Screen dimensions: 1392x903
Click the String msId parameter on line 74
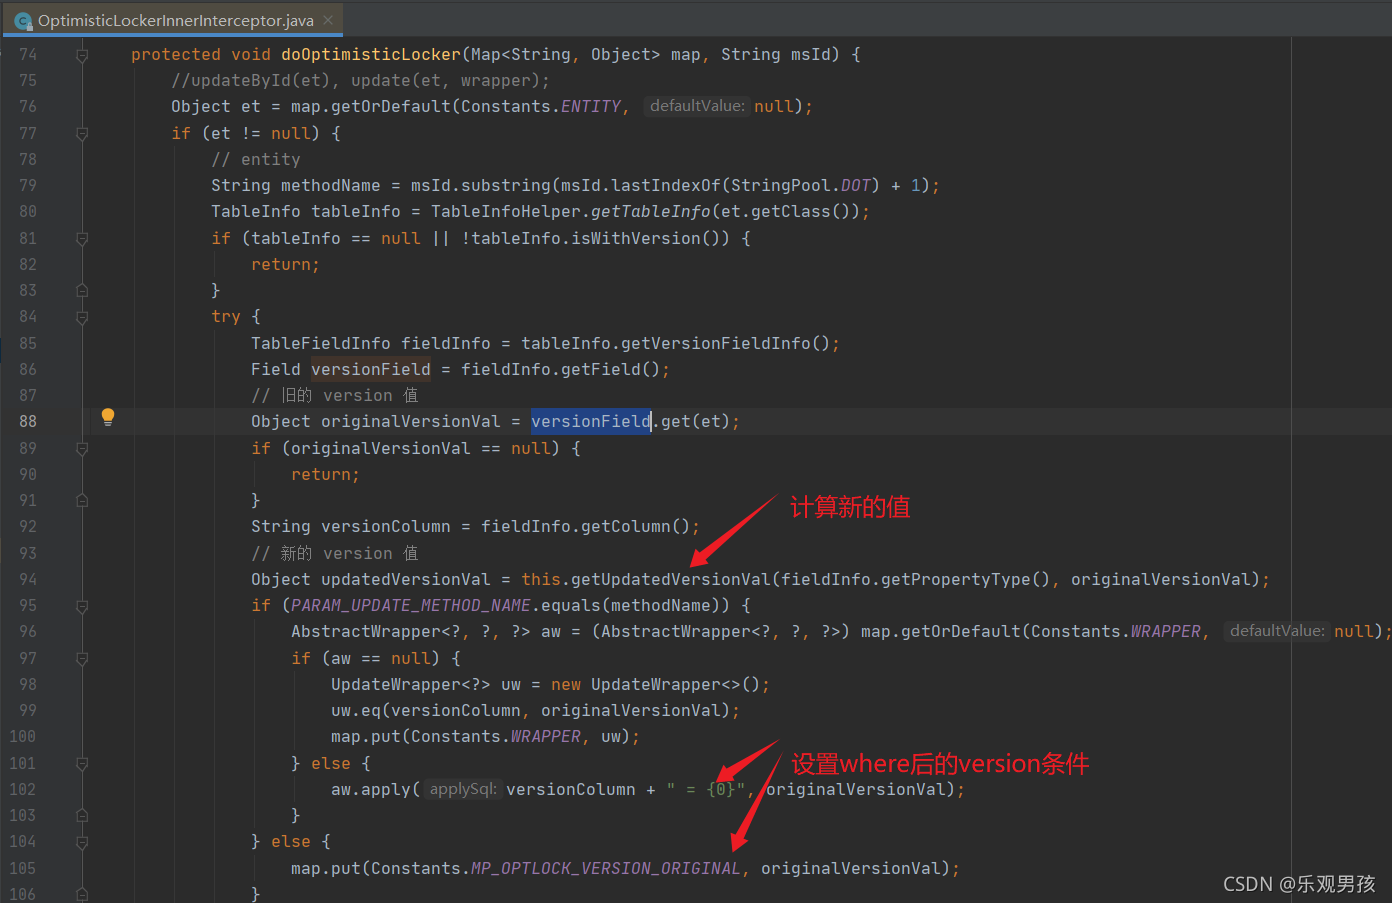pos(776,54)
